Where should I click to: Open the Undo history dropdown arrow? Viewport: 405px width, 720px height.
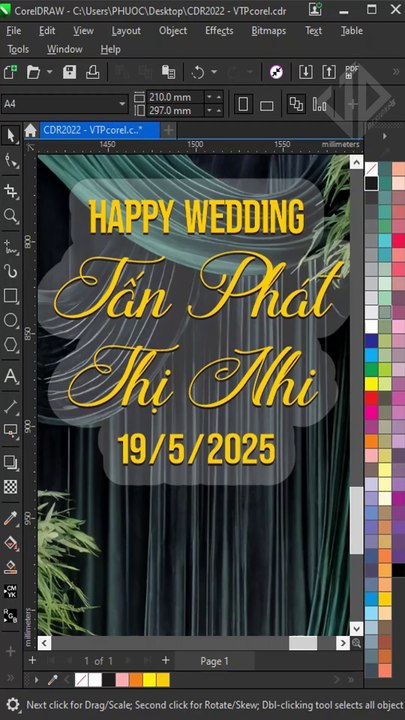[214, 72]
